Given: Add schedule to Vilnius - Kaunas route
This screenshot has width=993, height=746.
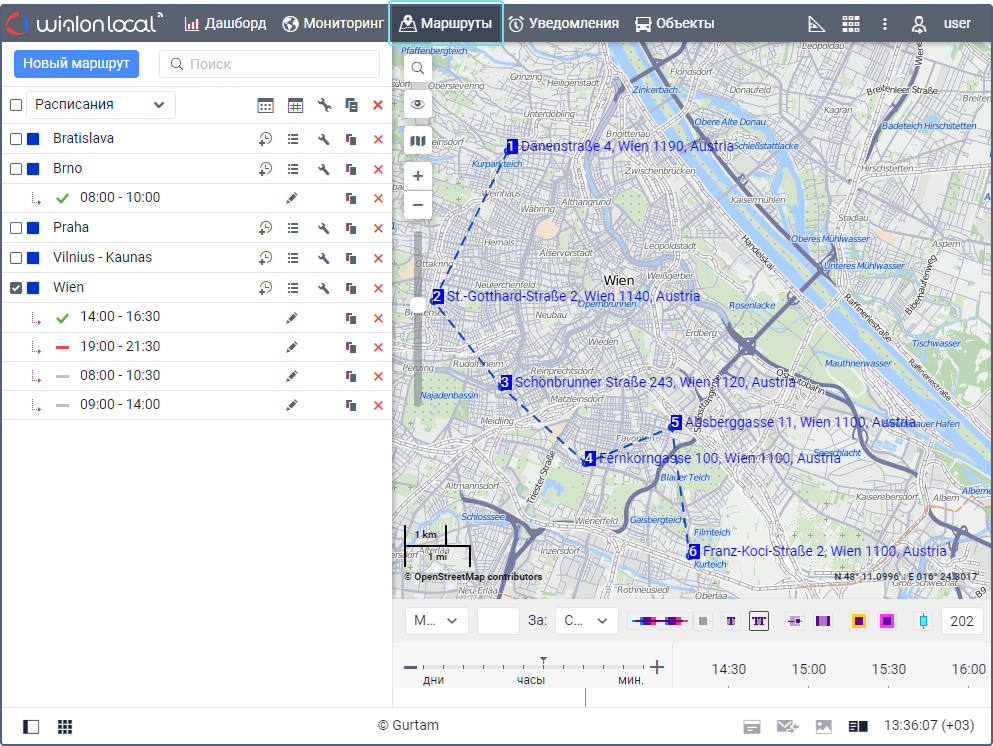Looking at the screenshot, I should click(265, 258).
